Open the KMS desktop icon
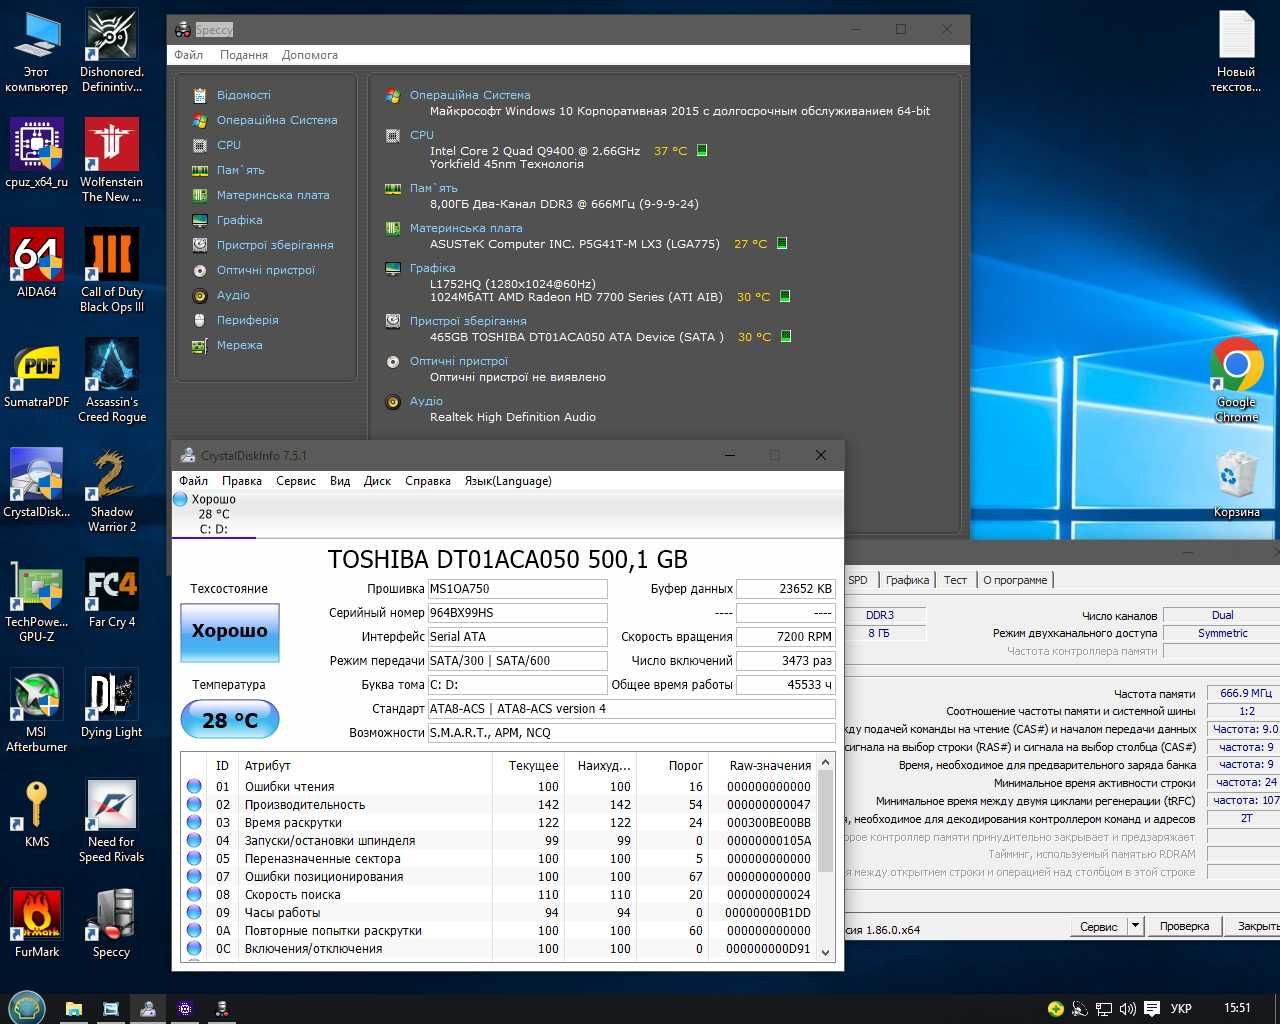 [37, 813]
